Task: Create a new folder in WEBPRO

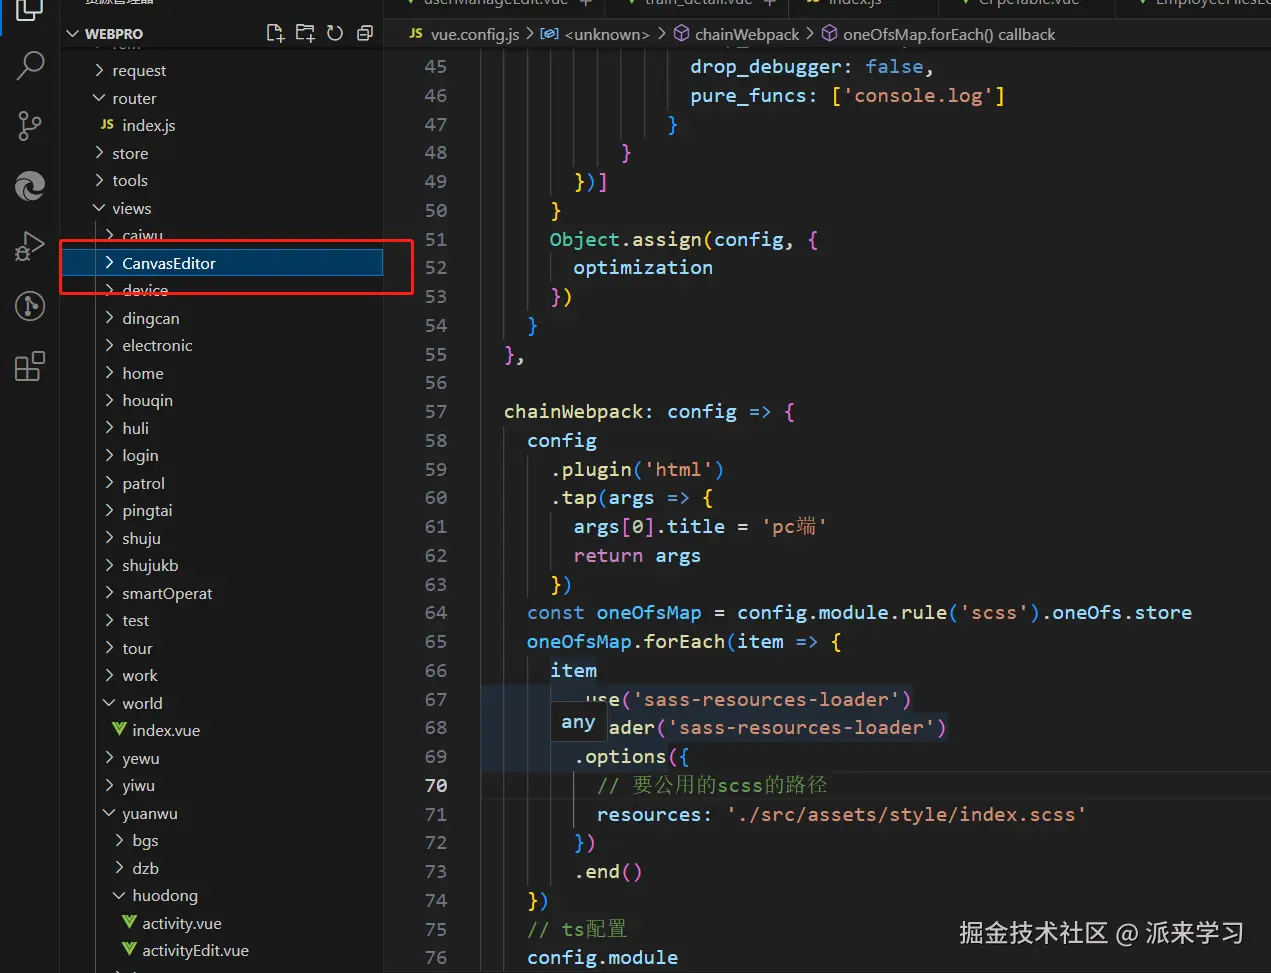Action: [305, 33]
